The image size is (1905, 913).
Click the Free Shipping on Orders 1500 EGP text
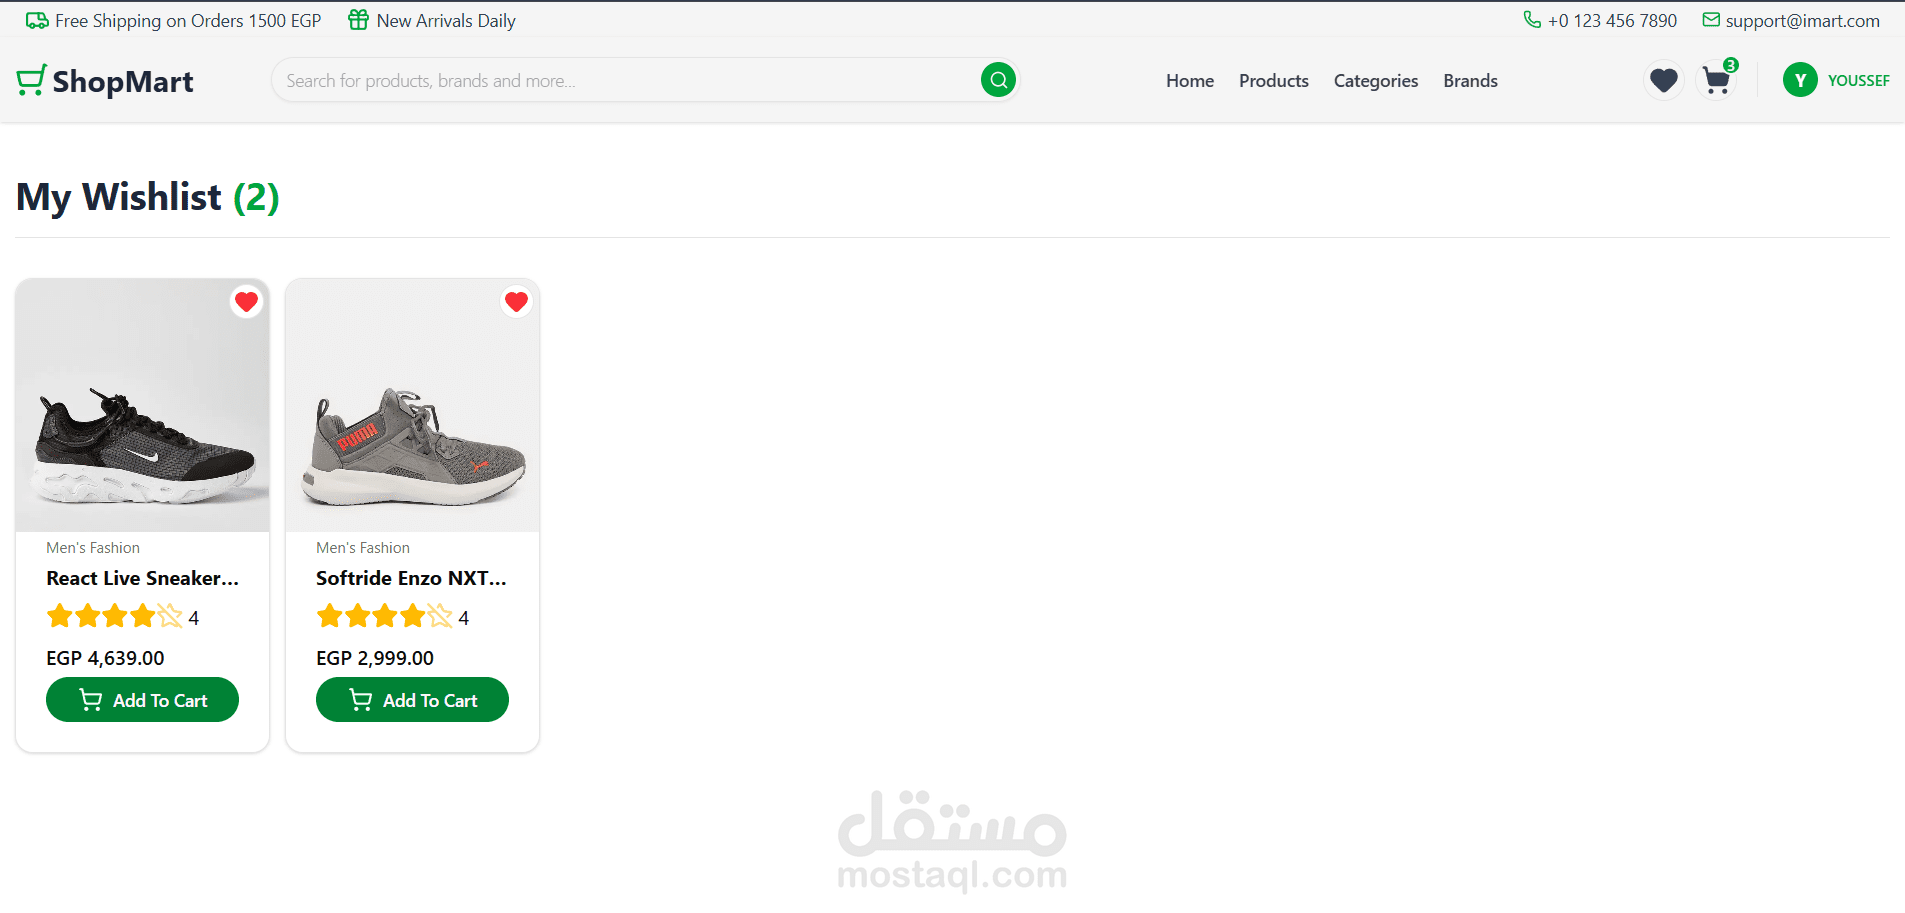pyautogui.click(x=188, y=21)
